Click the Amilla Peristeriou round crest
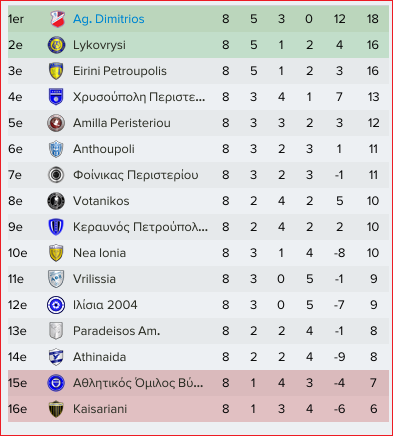 (x=56, y=123)
